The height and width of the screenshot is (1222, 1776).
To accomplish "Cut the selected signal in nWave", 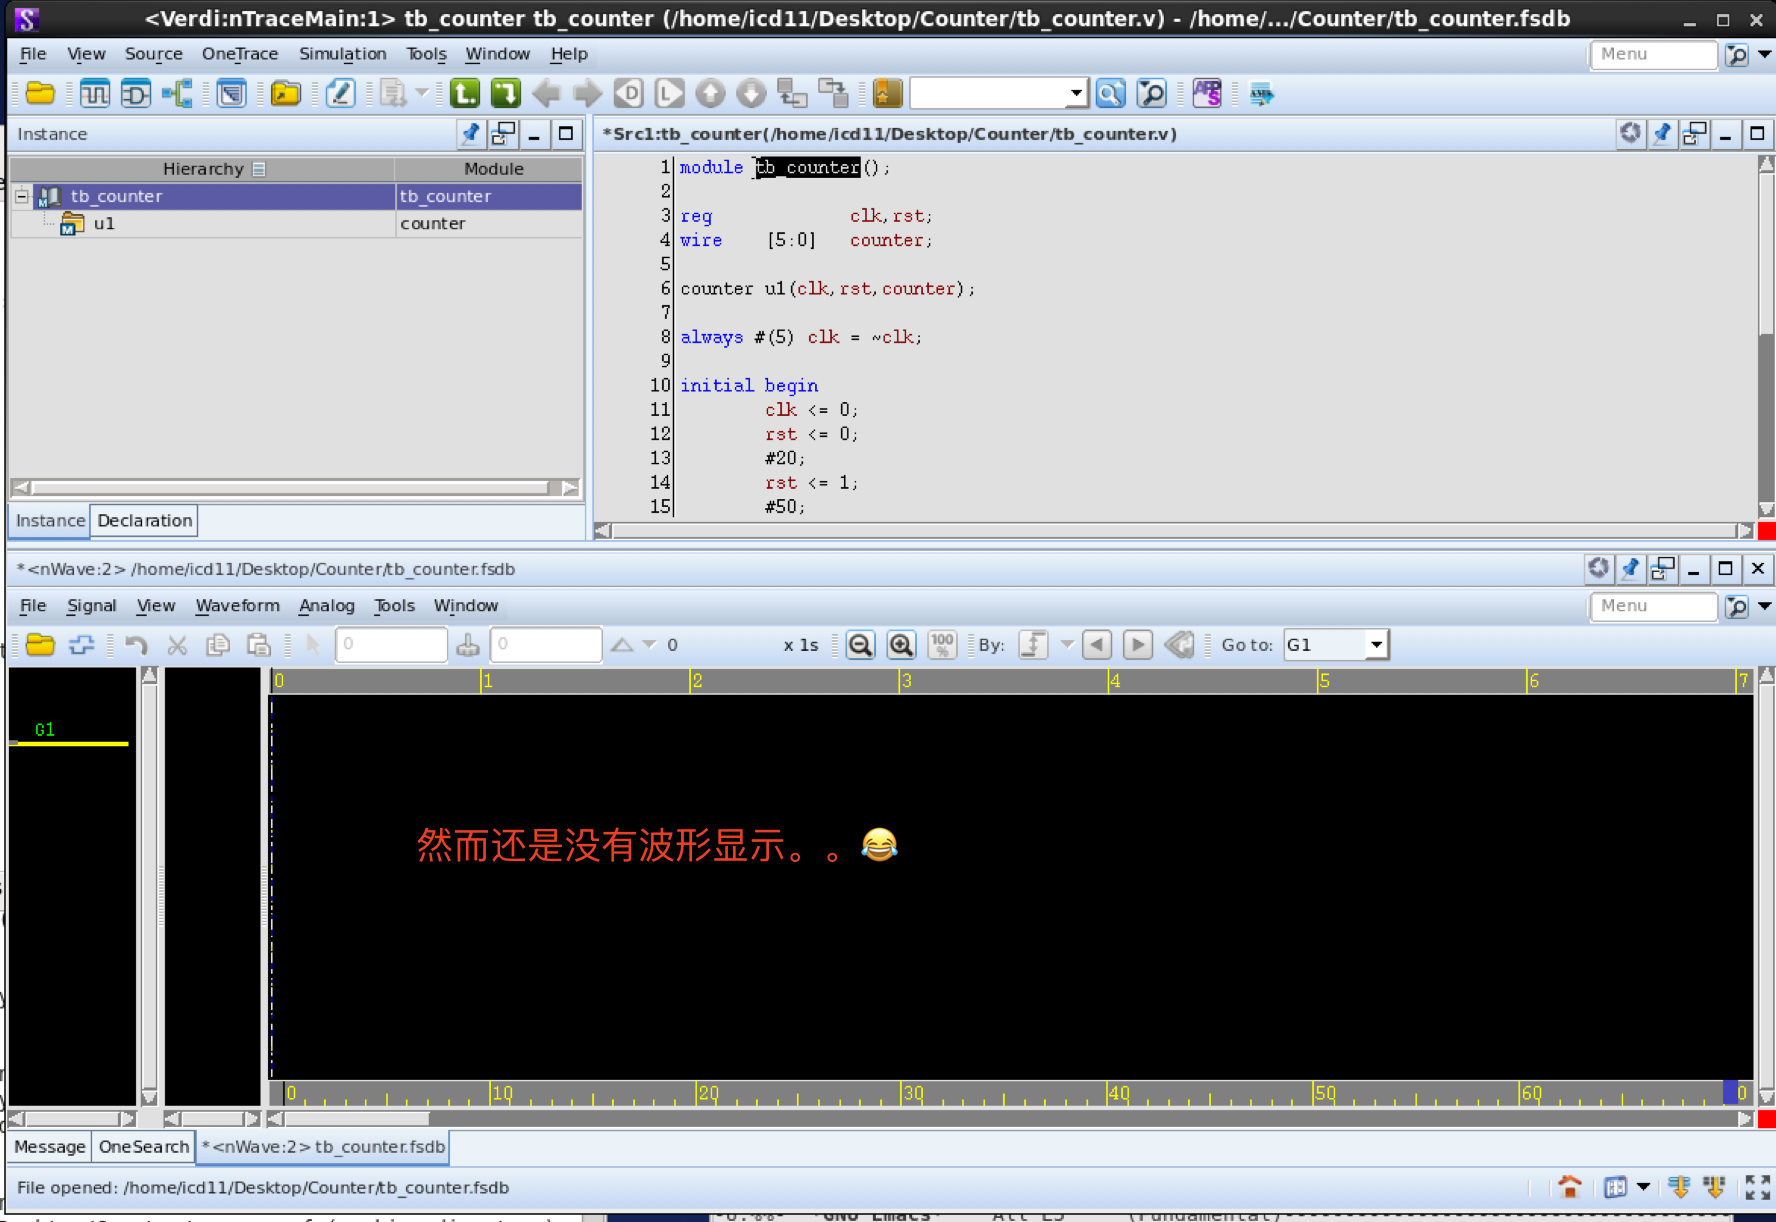I will point(177,644).
